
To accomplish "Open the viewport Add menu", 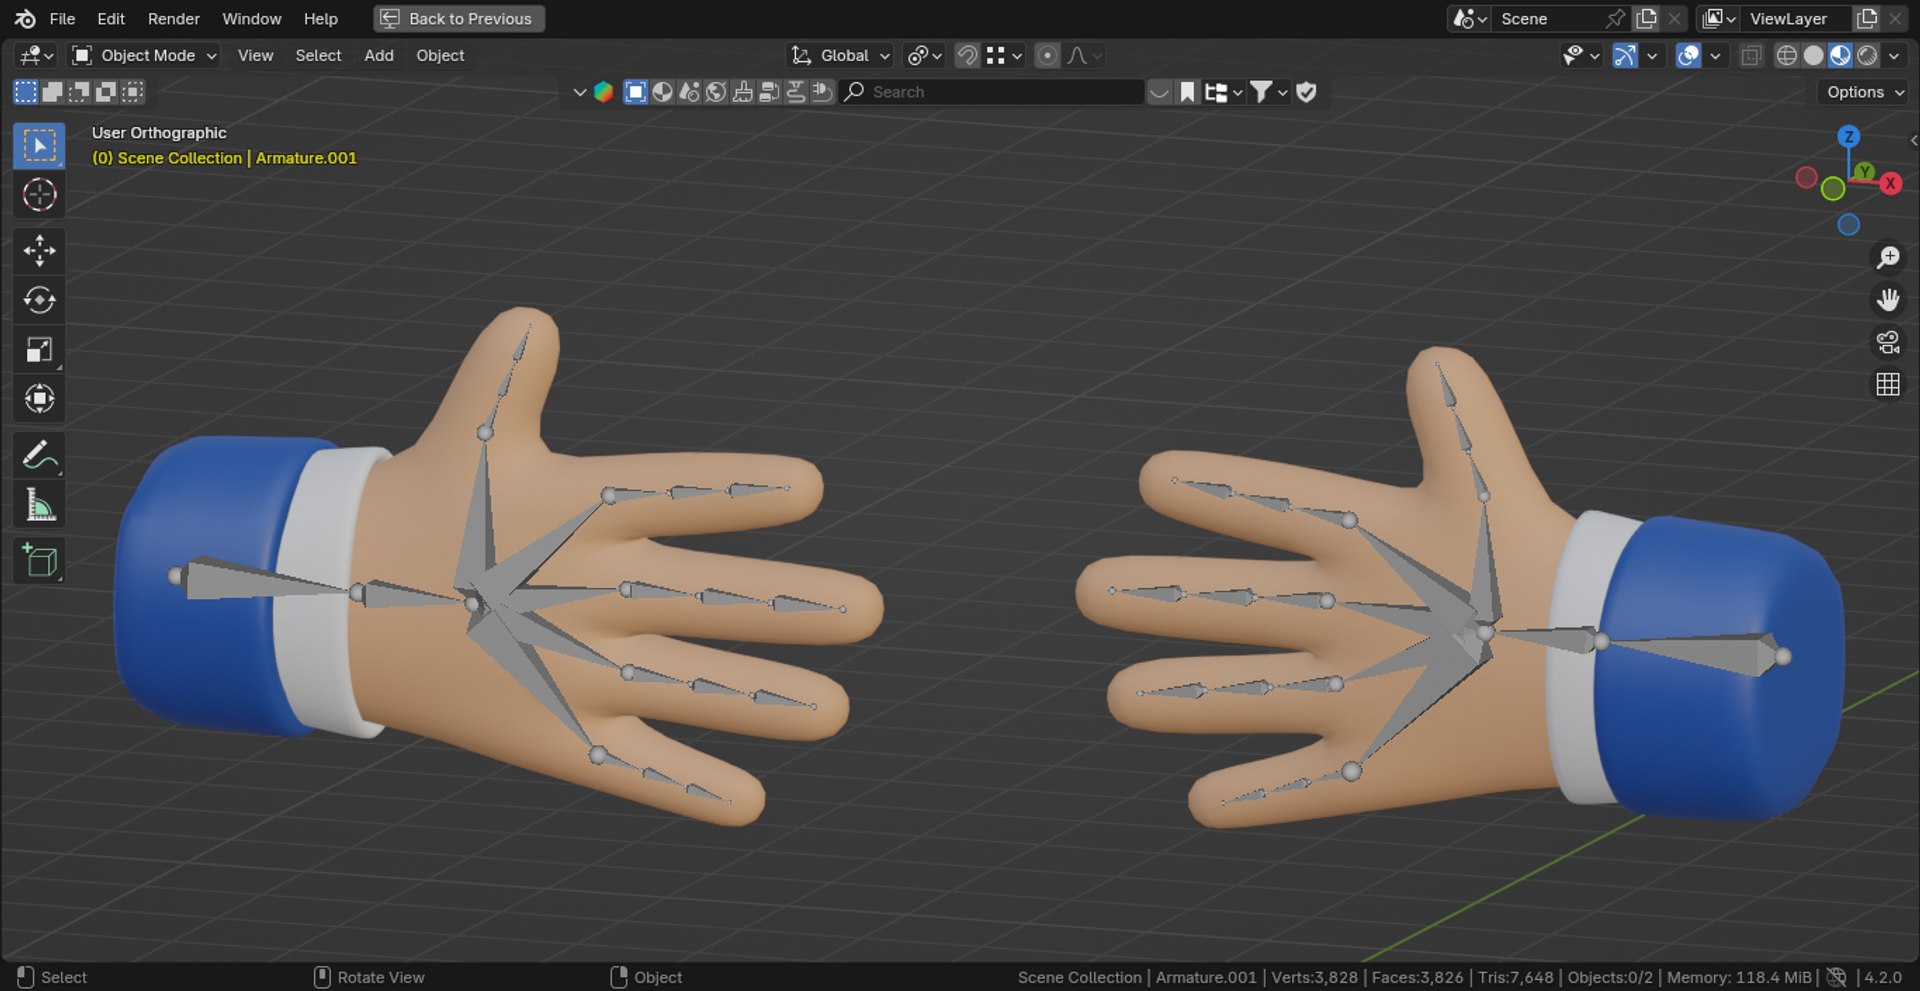I will coord(379,56).
